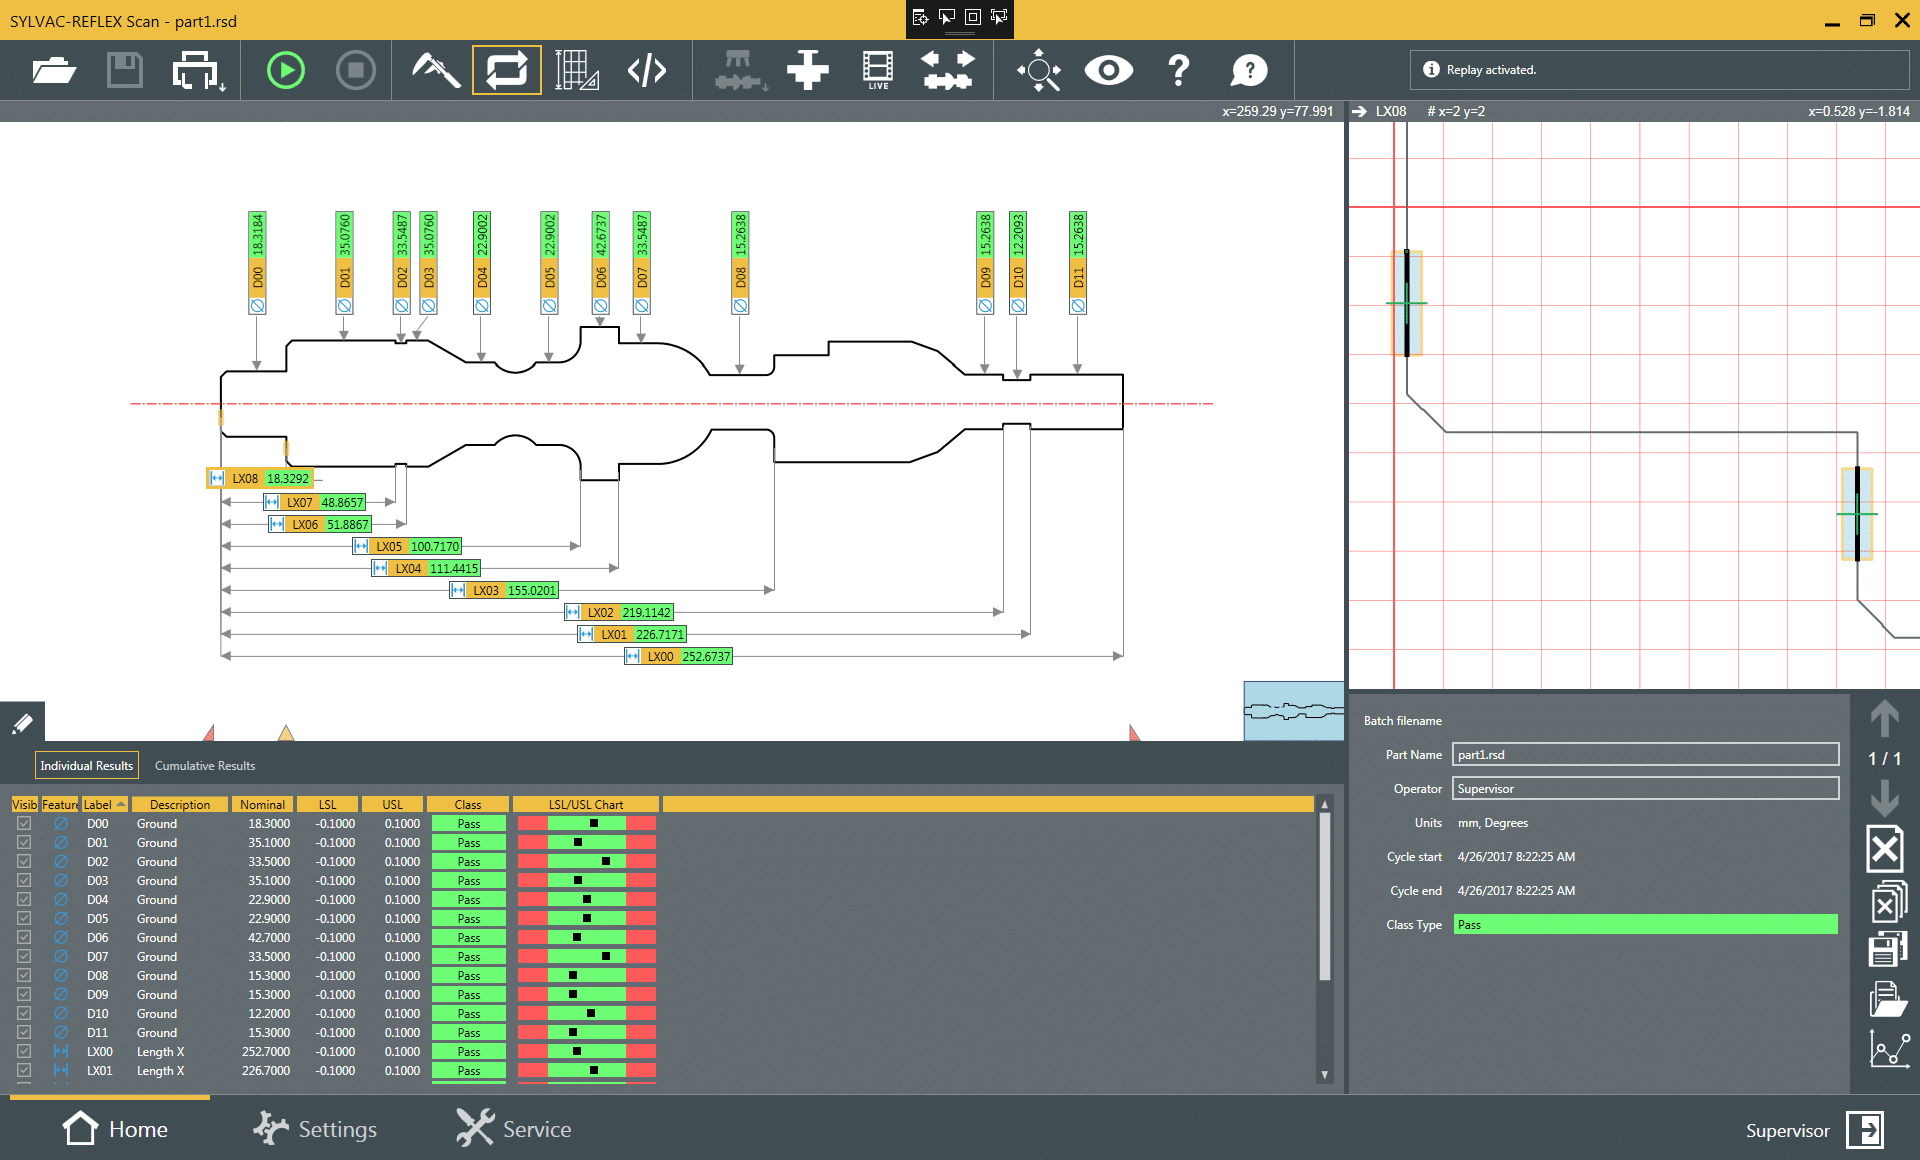Toggle visibility checkbox for D06

(24, 938)
